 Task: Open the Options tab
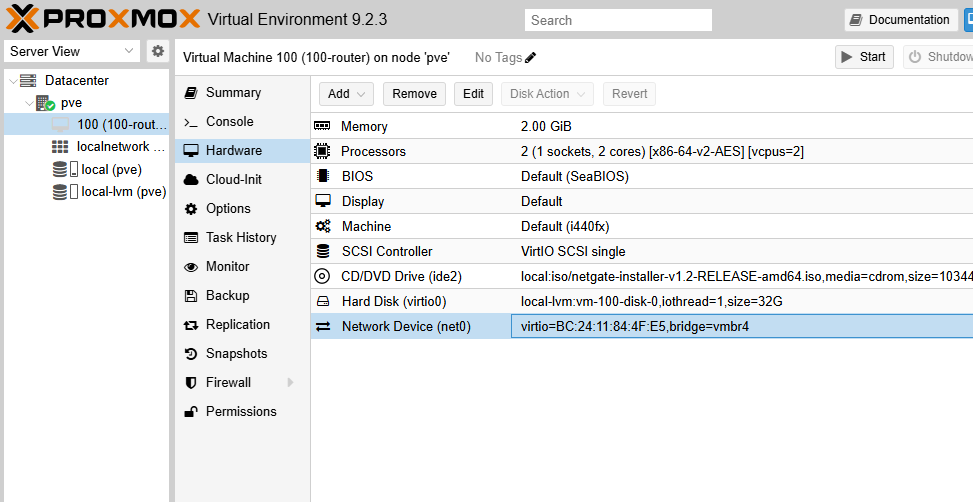click(x=242, y=208)
